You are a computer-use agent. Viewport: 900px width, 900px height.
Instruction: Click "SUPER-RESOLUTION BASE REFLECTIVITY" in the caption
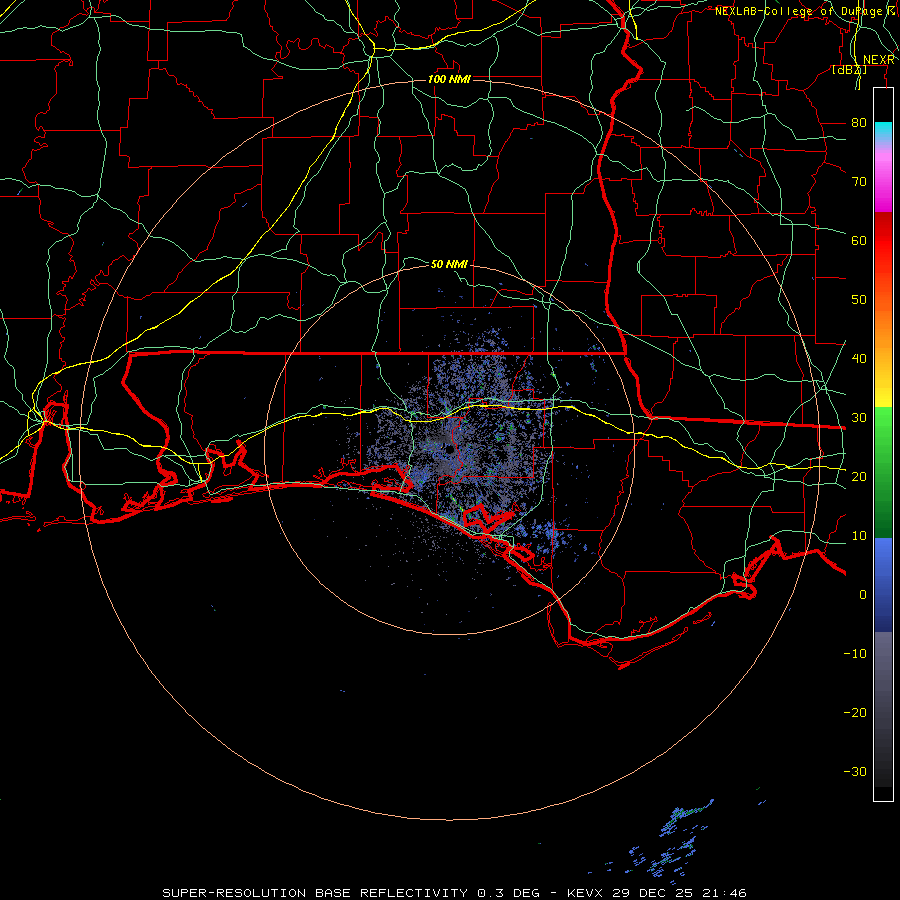click(315, 893)
